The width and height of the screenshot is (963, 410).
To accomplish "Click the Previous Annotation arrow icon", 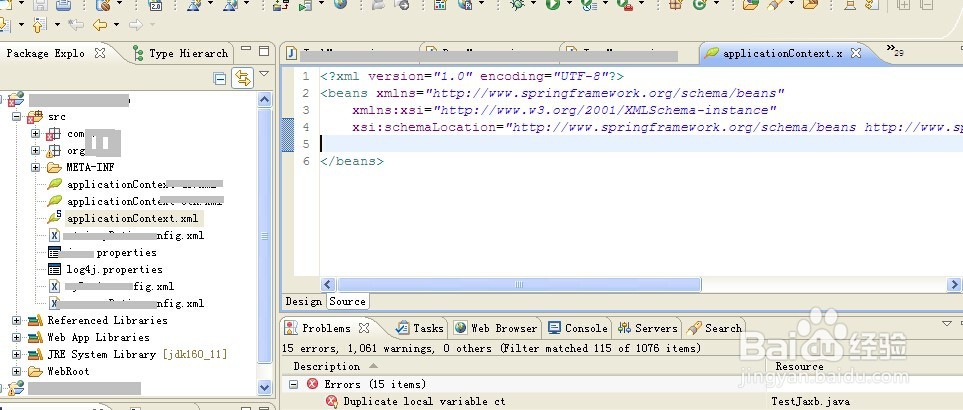I will (39, 25).
